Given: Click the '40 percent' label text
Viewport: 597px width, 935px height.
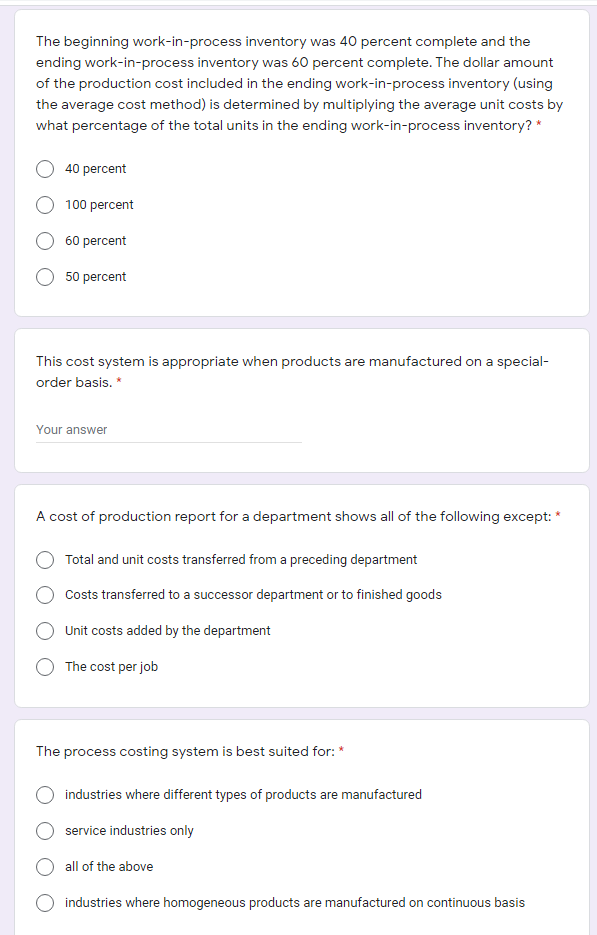Looking at the screenshot, I should point(96,169).
